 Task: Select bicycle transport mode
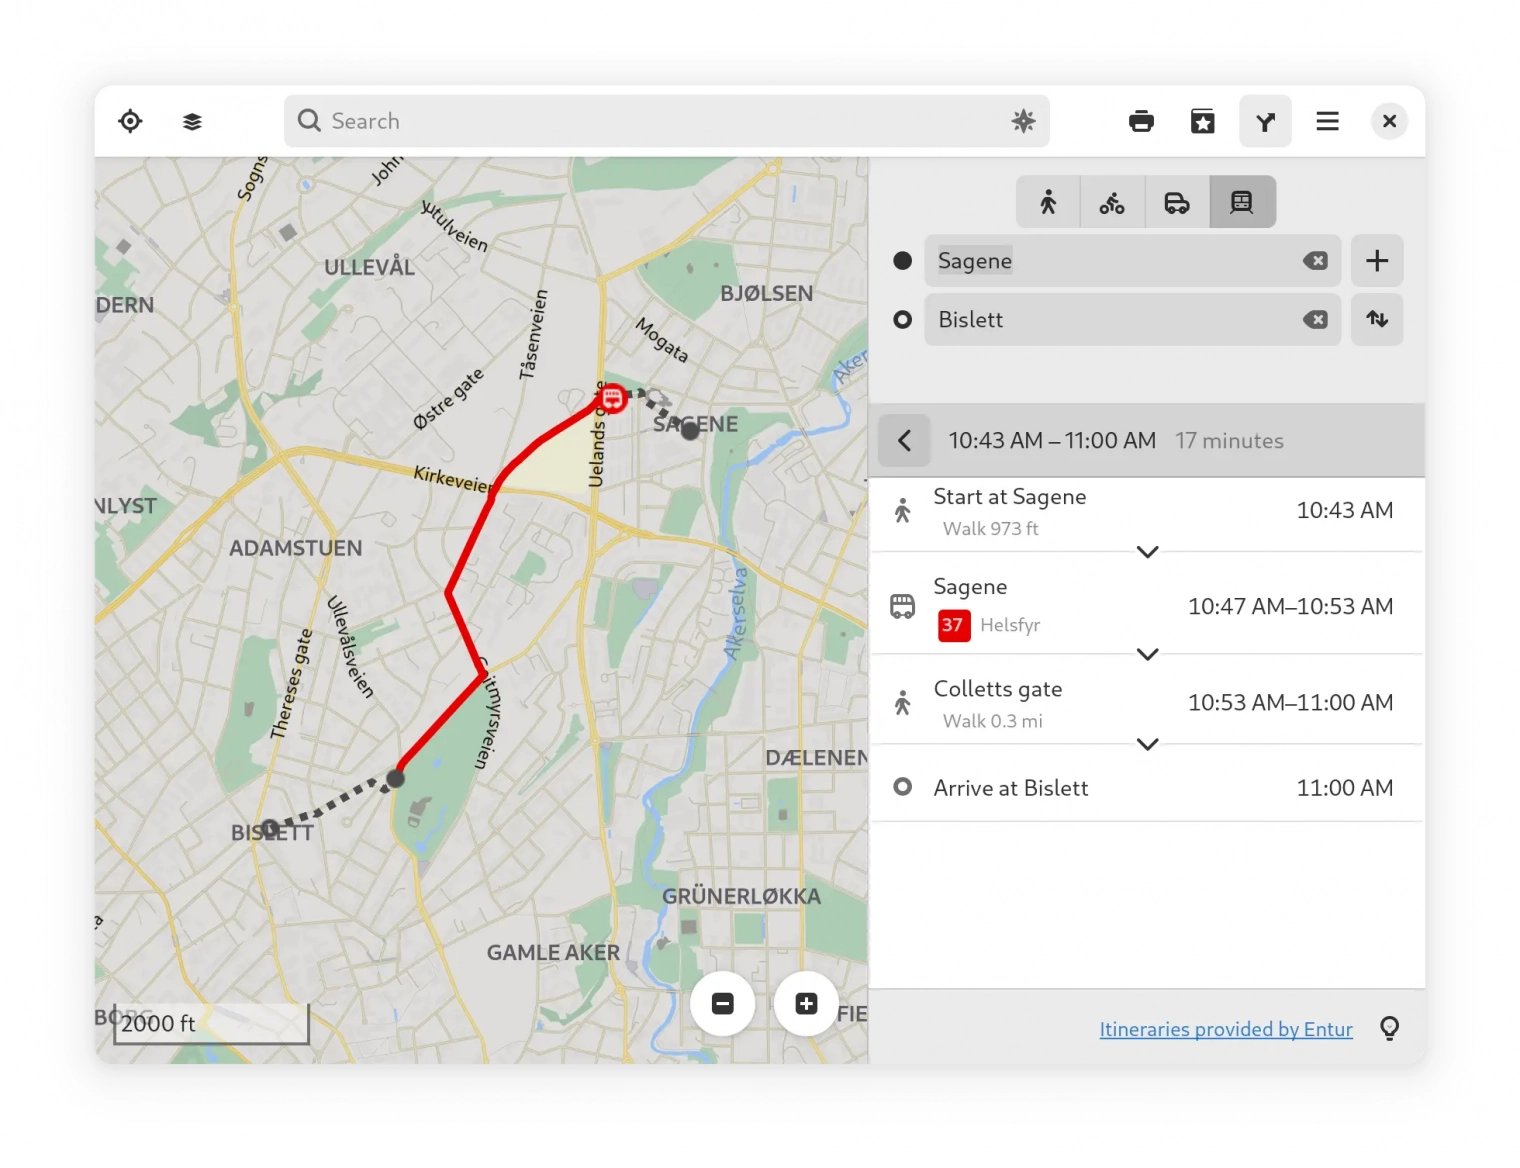1112,202
